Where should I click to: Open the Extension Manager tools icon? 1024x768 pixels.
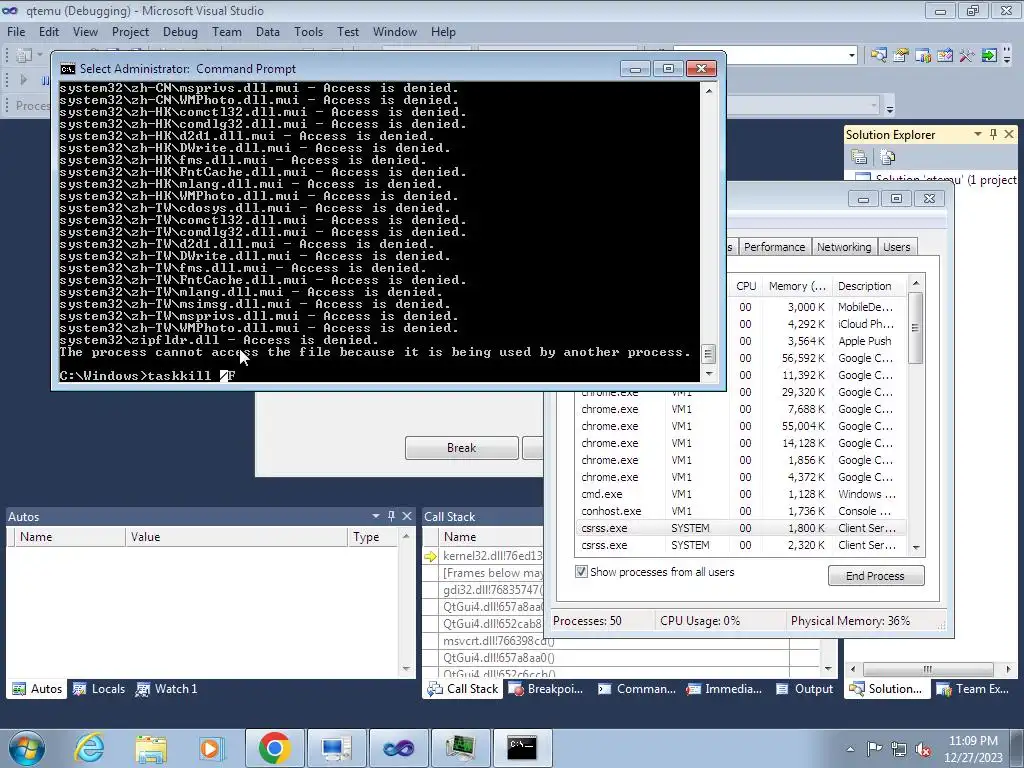pyautogui.click(x=967, y=56)
